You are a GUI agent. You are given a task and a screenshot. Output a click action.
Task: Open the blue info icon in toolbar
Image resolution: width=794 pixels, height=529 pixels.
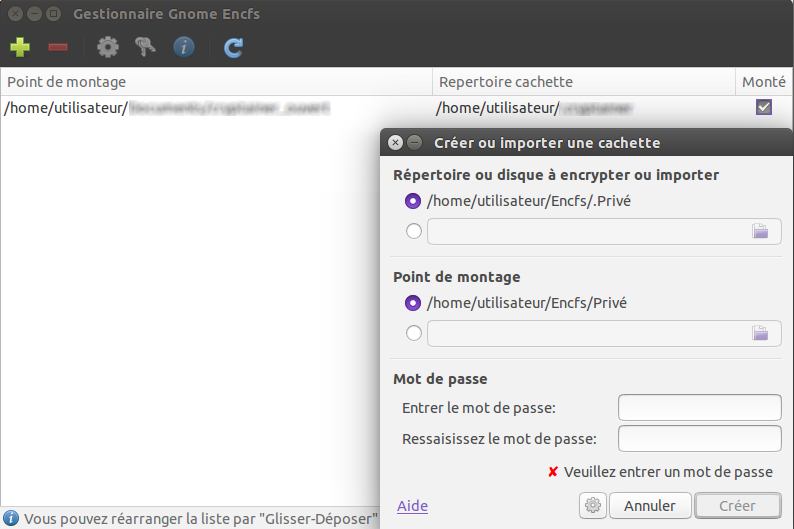point(184,47)
